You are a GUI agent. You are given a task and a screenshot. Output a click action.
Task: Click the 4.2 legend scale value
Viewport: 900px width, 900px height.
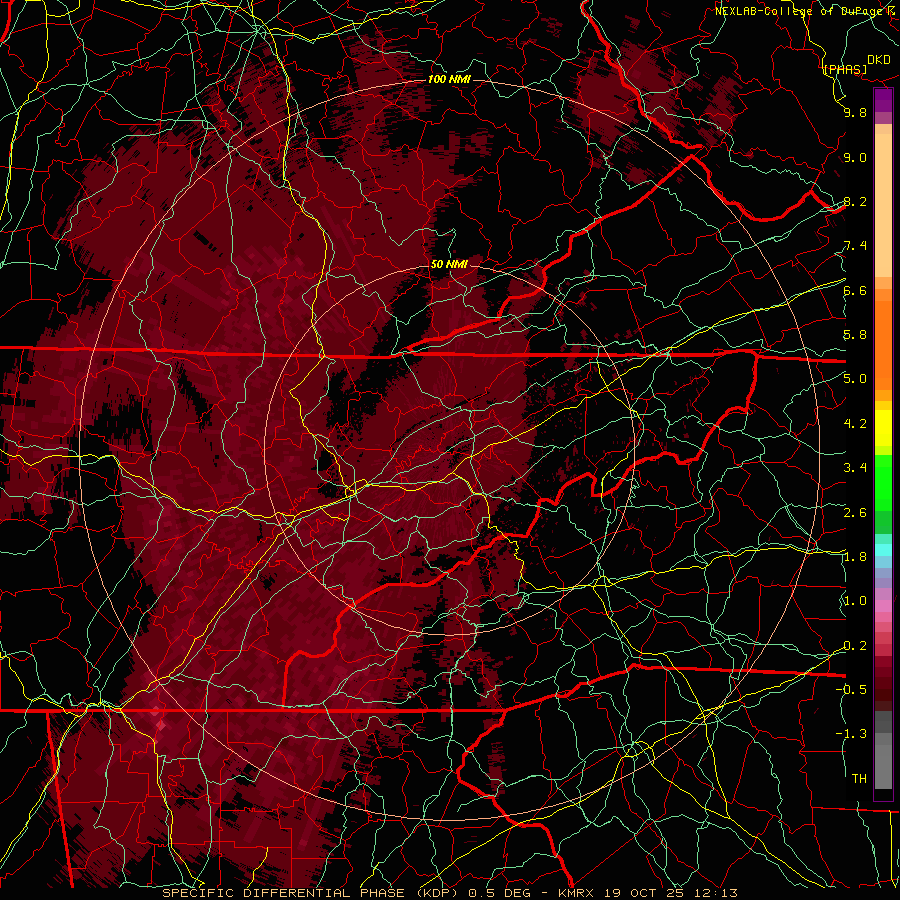[x=855, y=424]
